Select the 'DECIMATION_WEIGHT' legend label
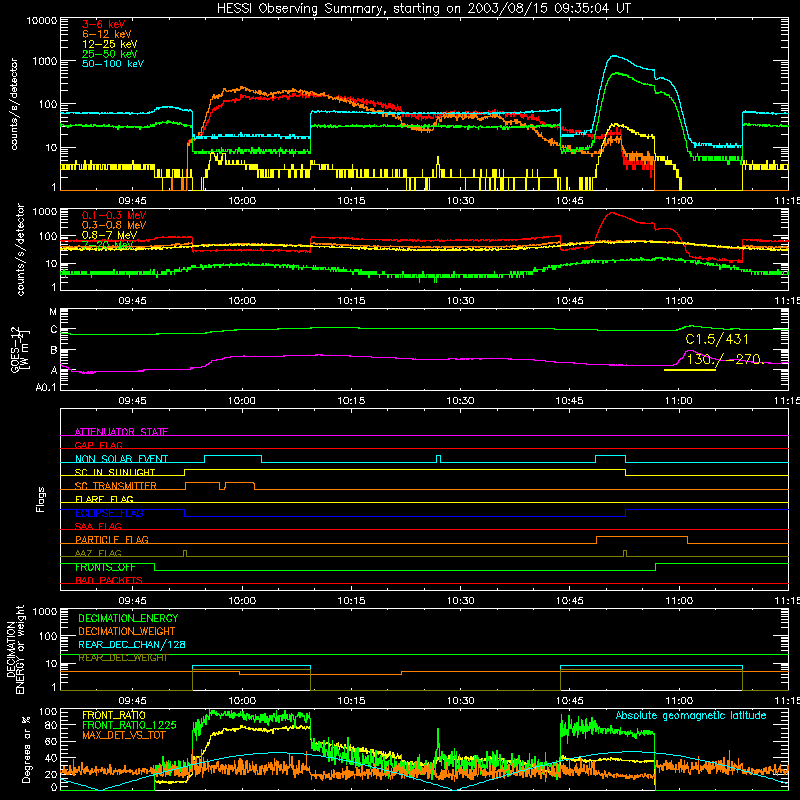Screen dimensions: 800x800 click(x=127, y=631)
